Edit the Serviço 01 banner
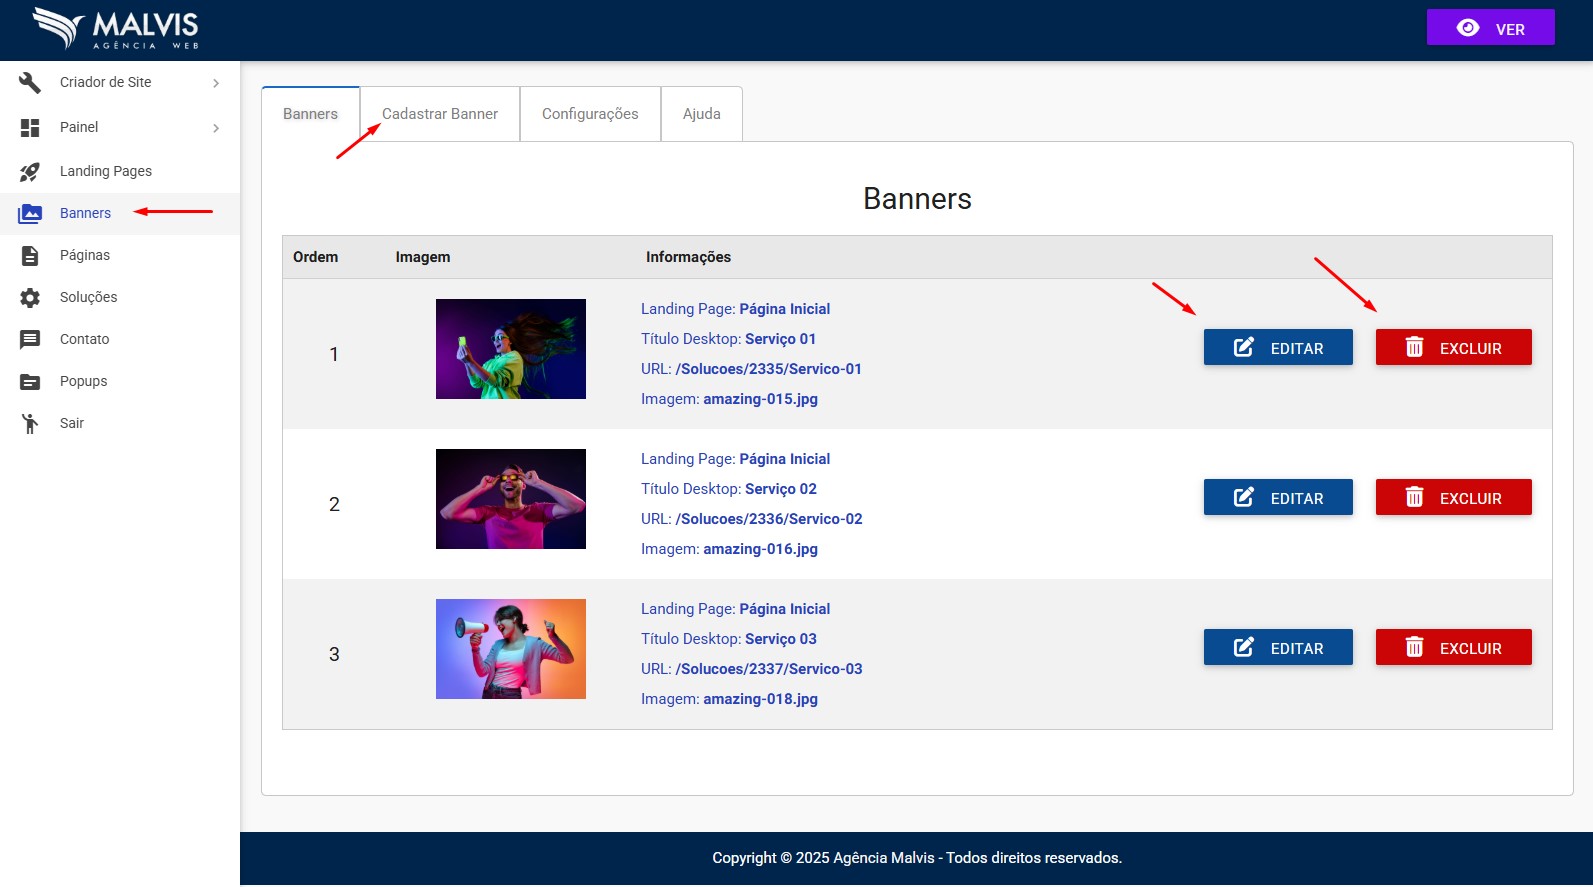 click(x=1278, y=348)
